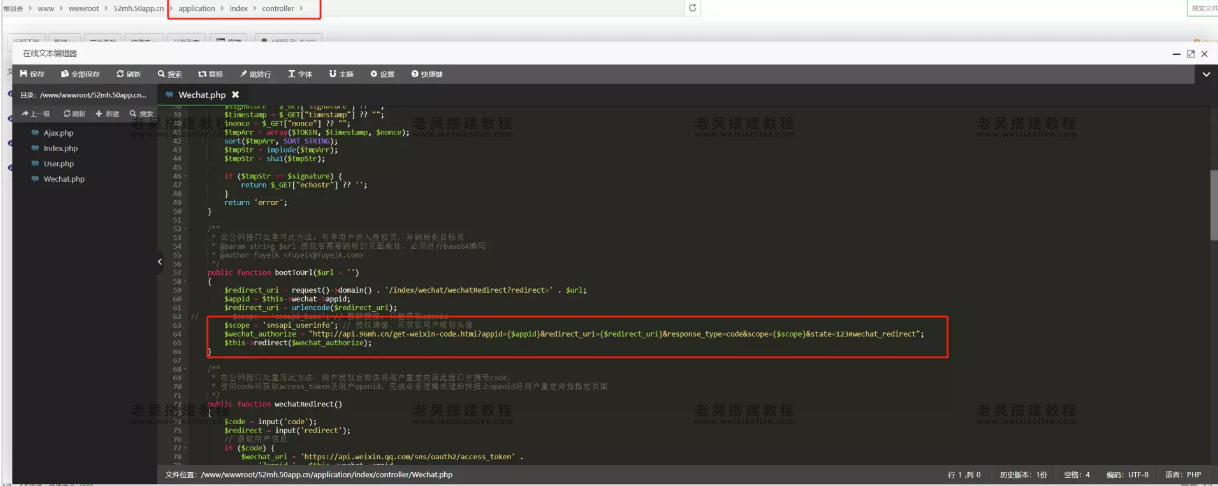Click Save All (全部保存) in editor toolbar

tap(80, 74)
